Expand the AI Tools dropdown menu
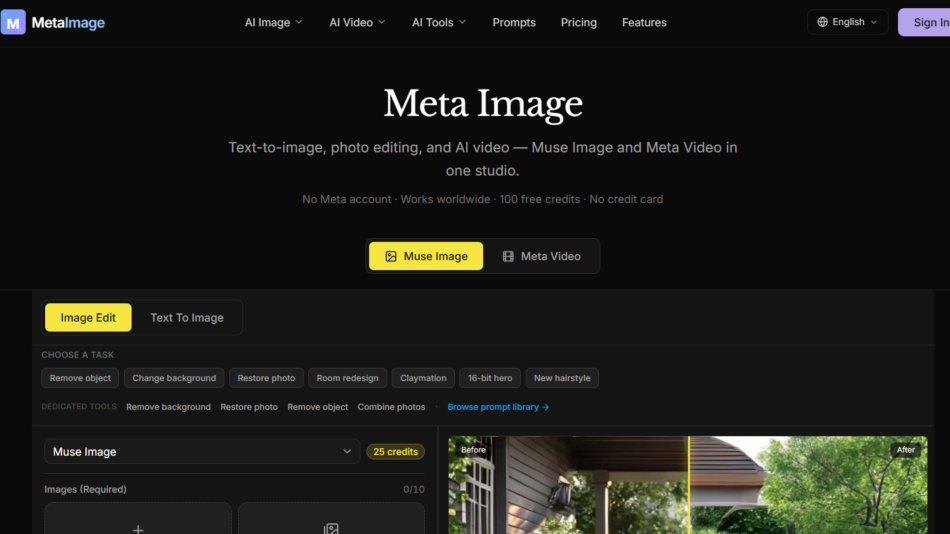 pyautogui.click(x=439, y=22)
